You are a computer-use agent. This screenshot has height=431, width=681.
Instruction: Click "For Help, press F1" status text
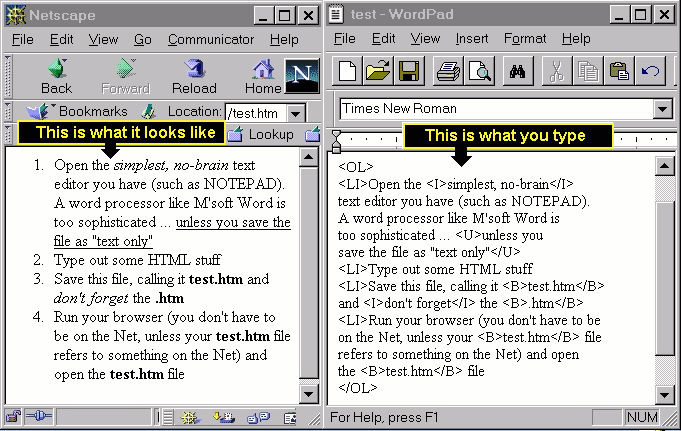tap(384, 418)
